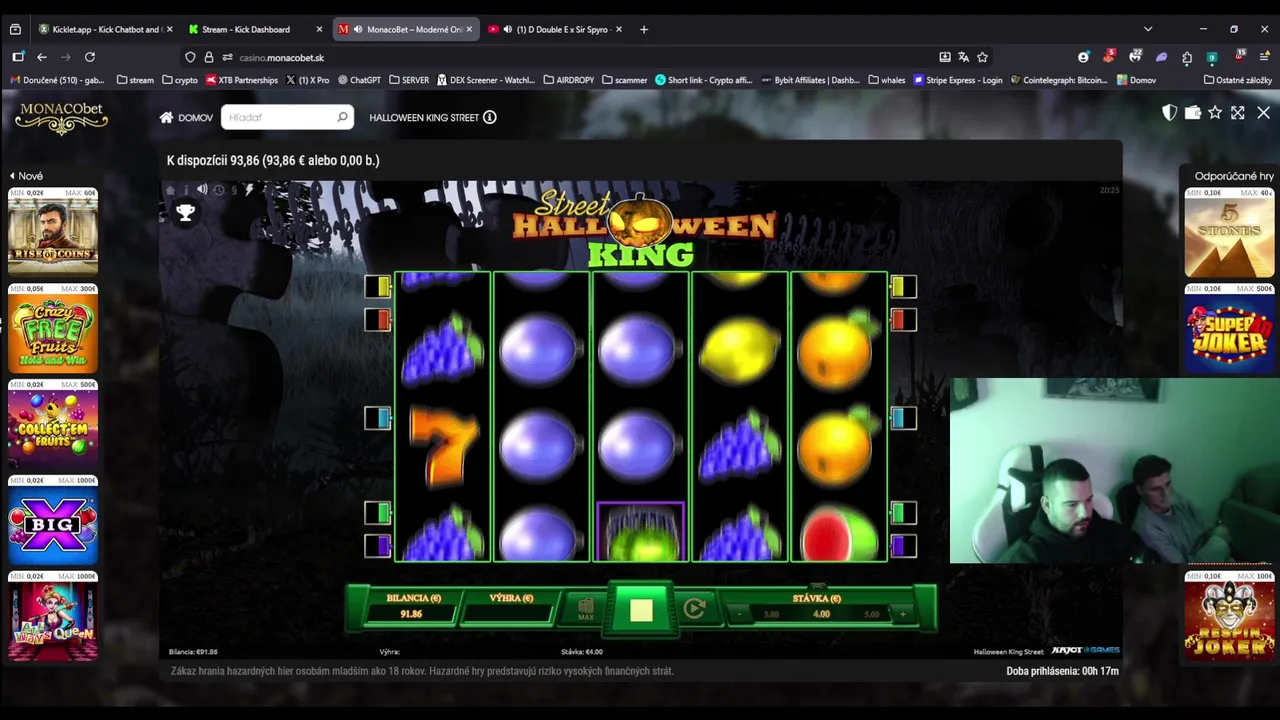Open the stream bookmarks folder
Viewport: 1280px width, 720px height.
135,80
